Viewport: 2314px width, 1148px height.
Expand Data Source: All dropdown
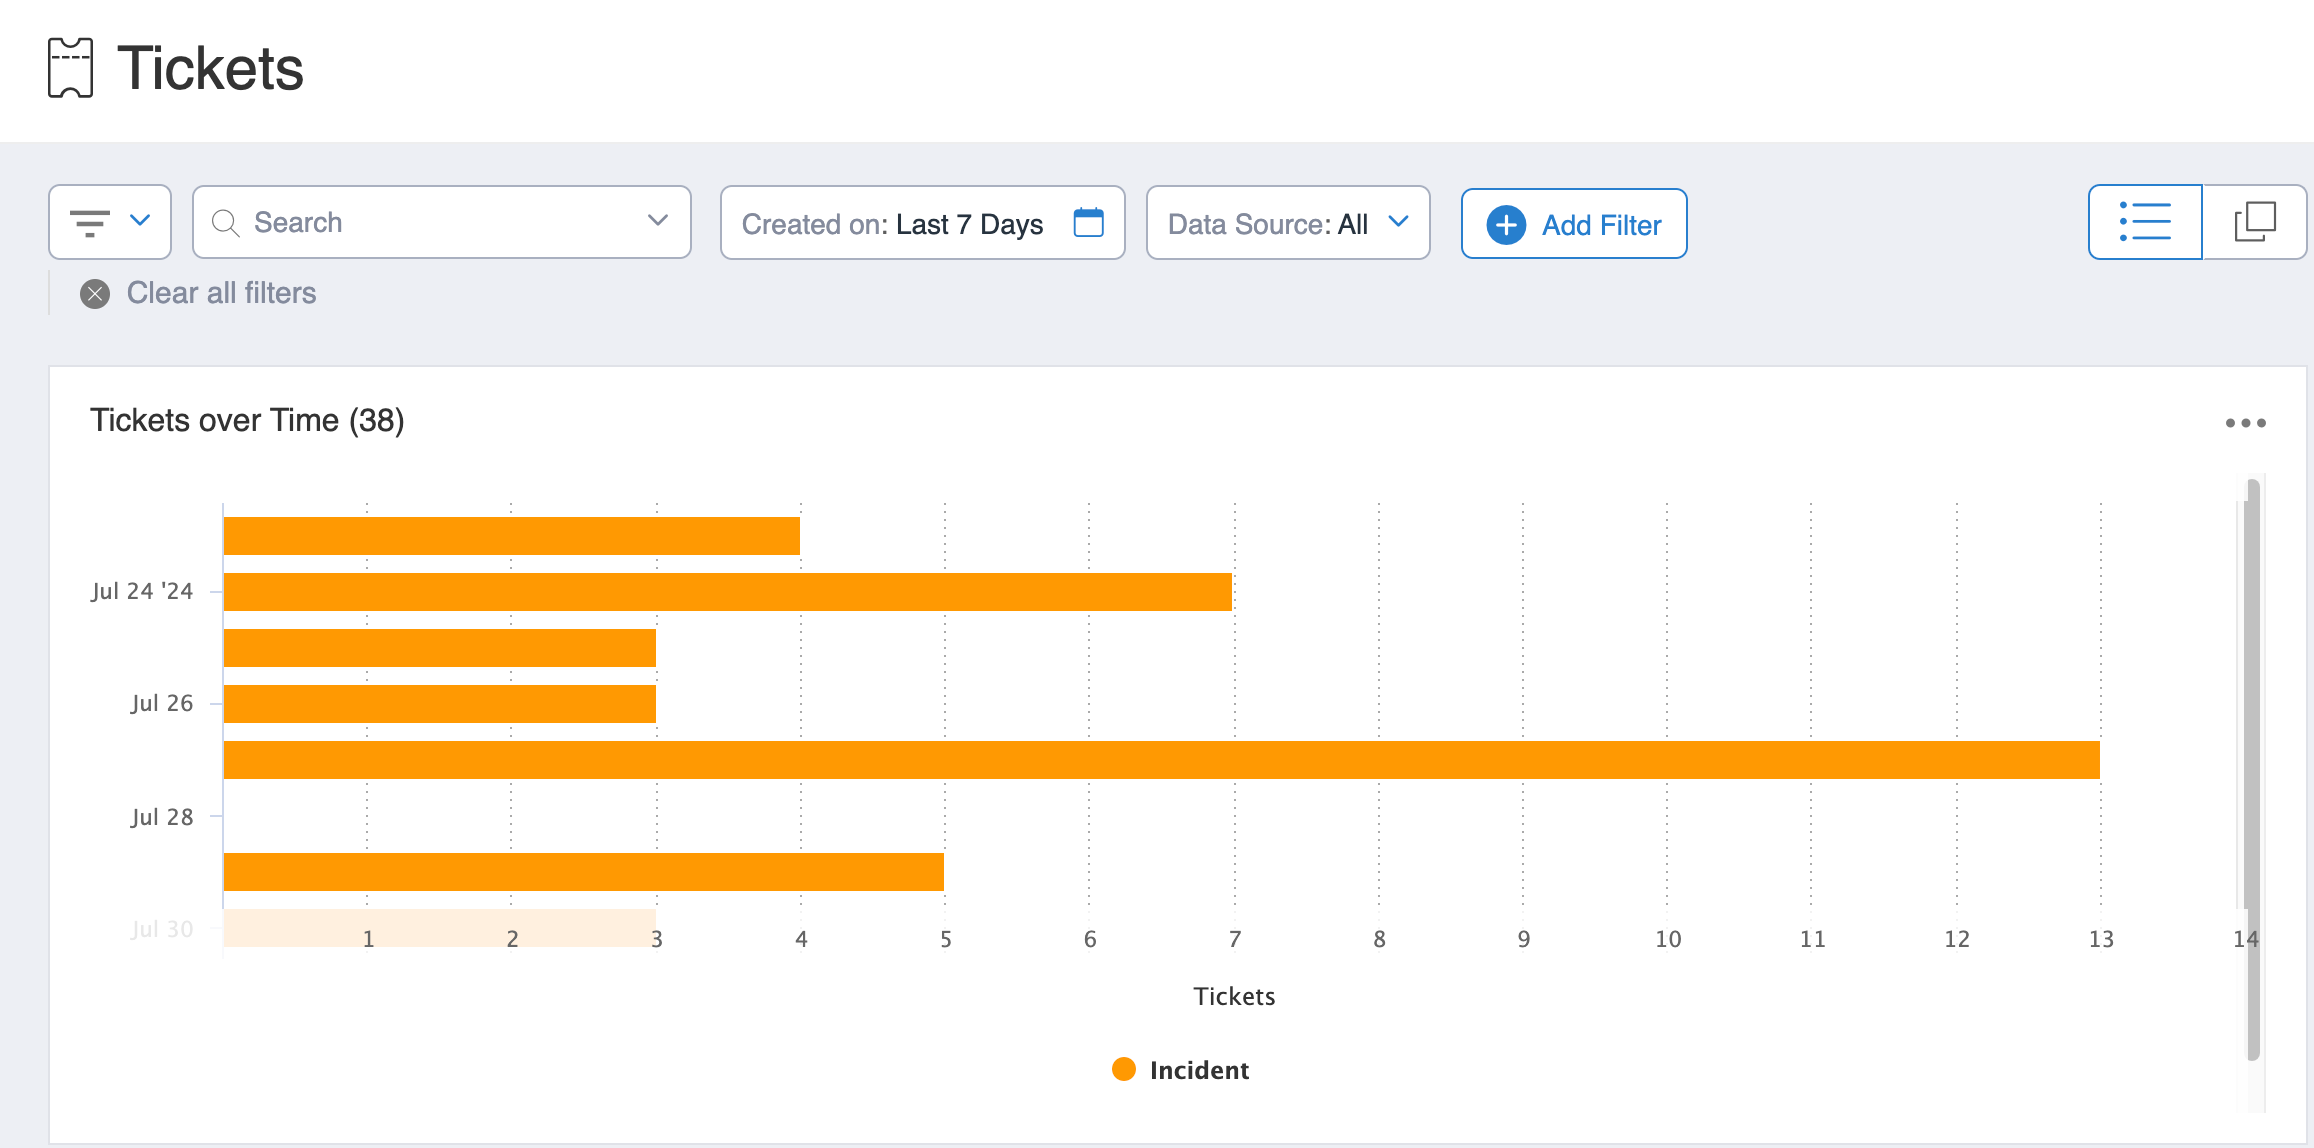pyautogui.click(x=1287, y=223)
